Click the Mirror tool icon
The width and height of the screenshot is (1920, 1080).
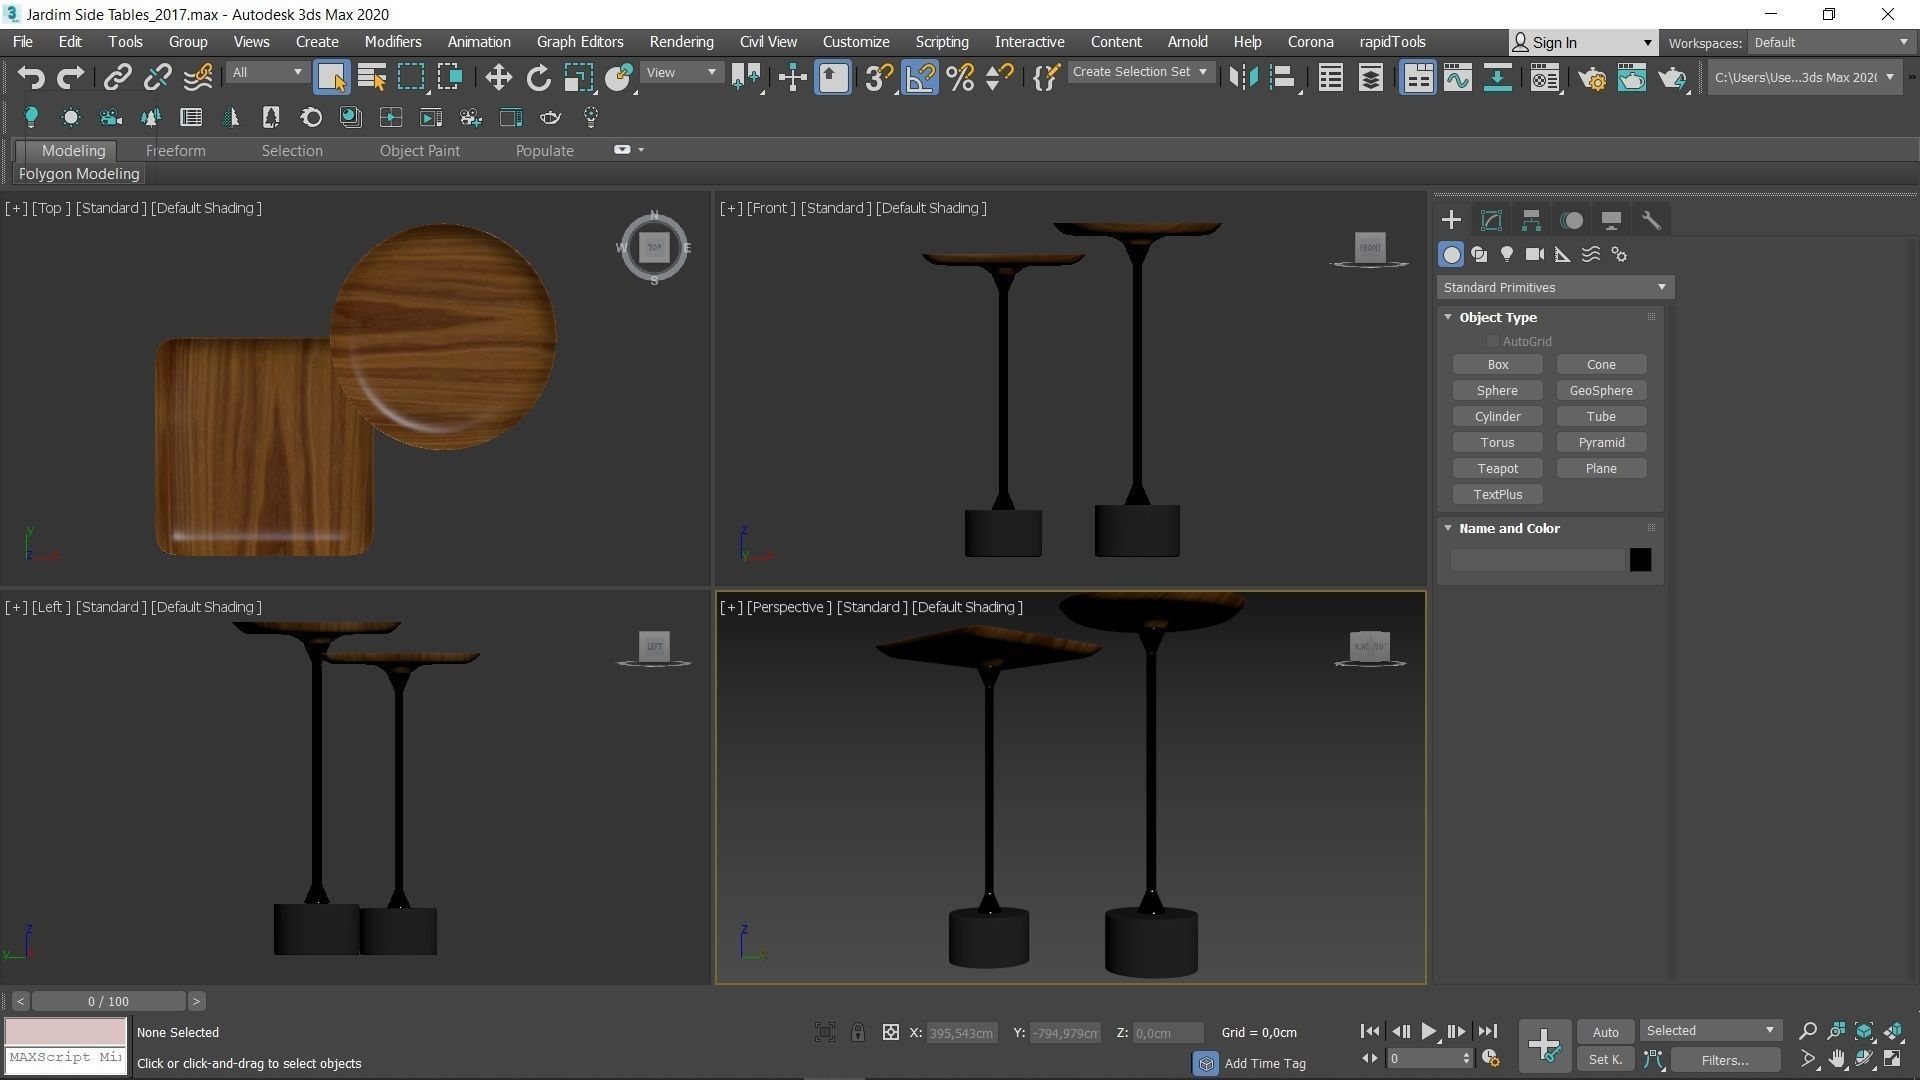(1243, 77)
